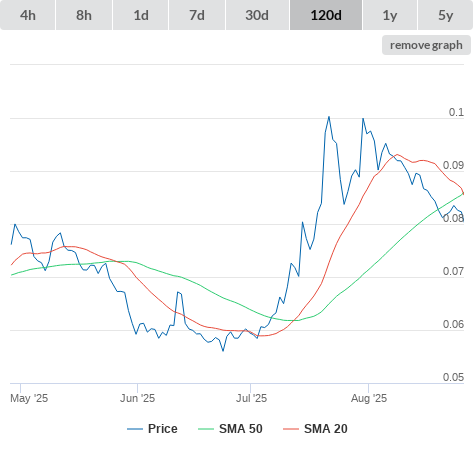
Task: Click the Jul '25 axis label
Action: [x=251, y=398]
